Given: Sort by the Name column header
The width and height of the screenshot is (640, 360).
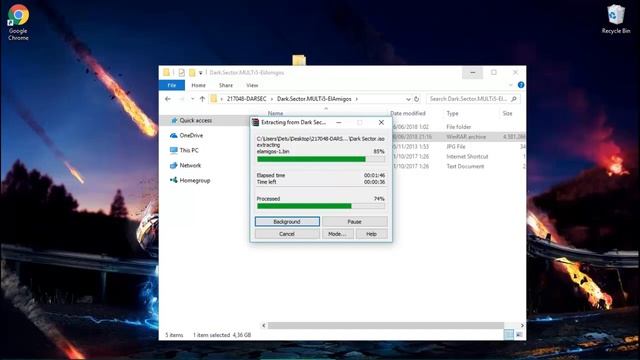Looking at the screenshot, I should point(276,113).
